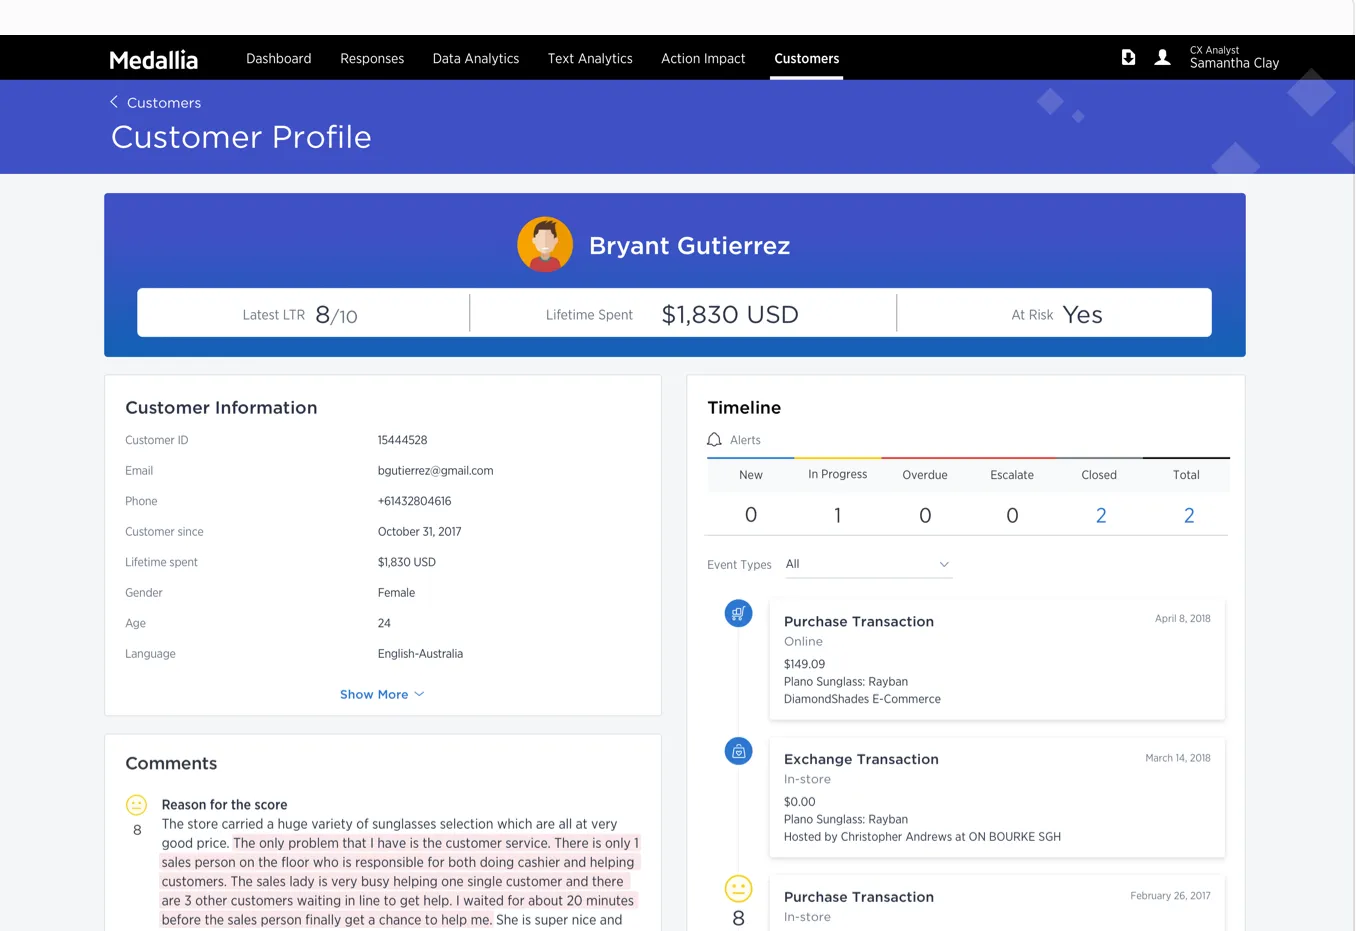This screenshot has height=931, width=1356.
Task: Open Text Analytics tab
Action: point(590,59)
